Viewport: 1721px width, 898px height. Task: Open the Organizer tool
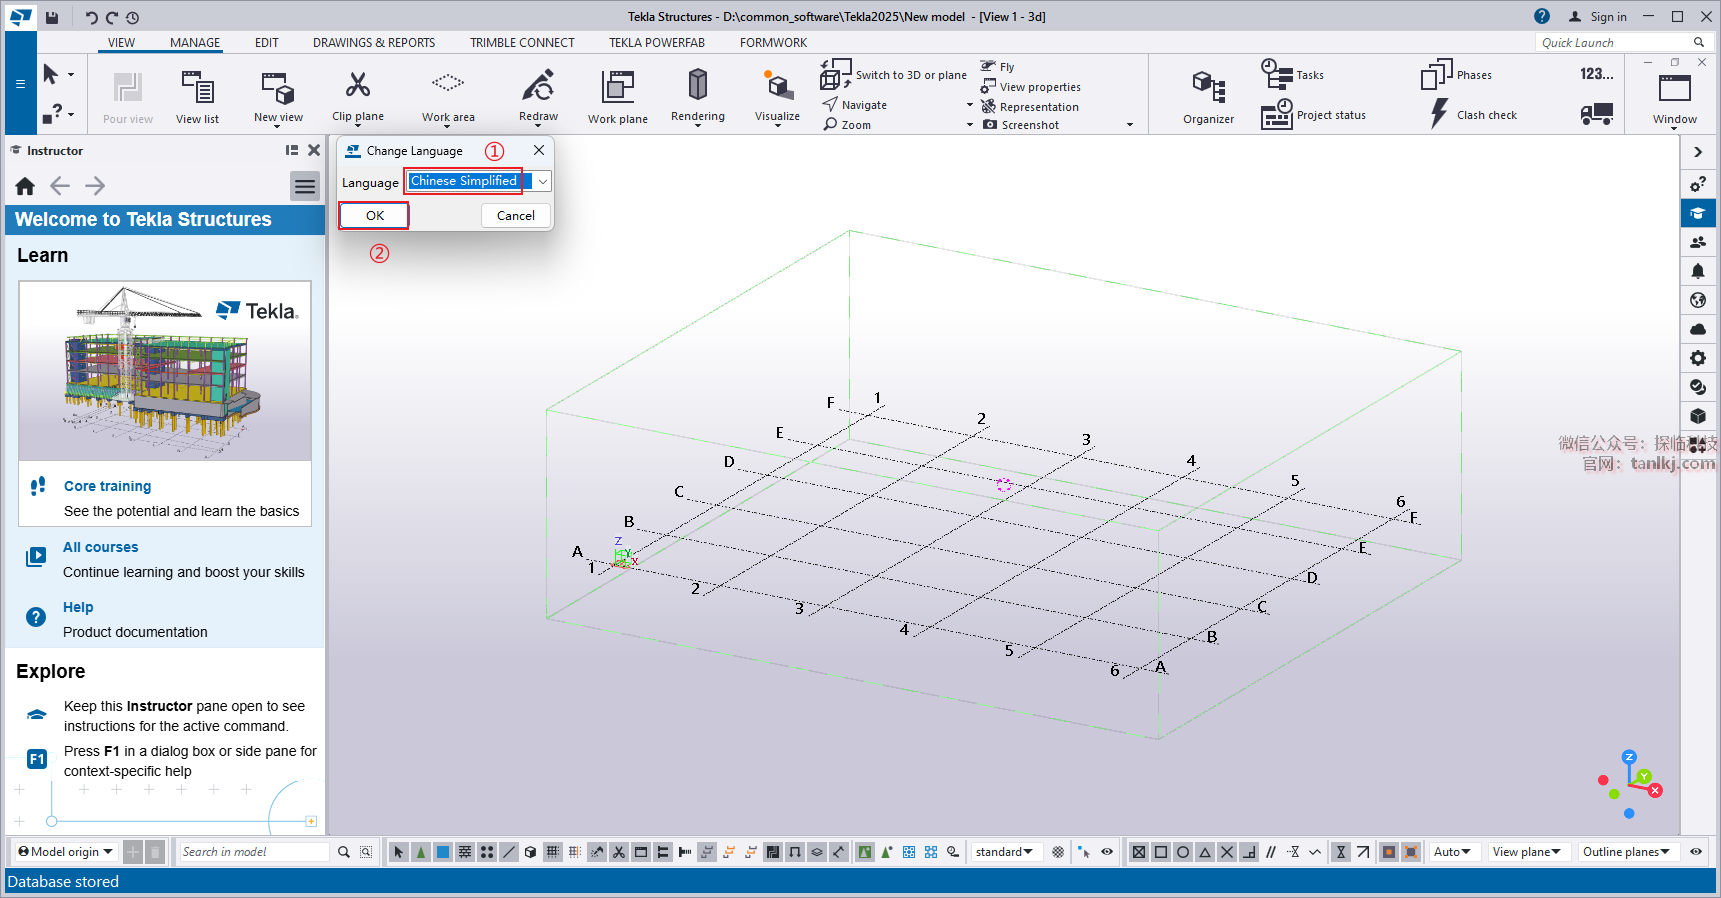pyautogui.click(x=1208, y=88)
